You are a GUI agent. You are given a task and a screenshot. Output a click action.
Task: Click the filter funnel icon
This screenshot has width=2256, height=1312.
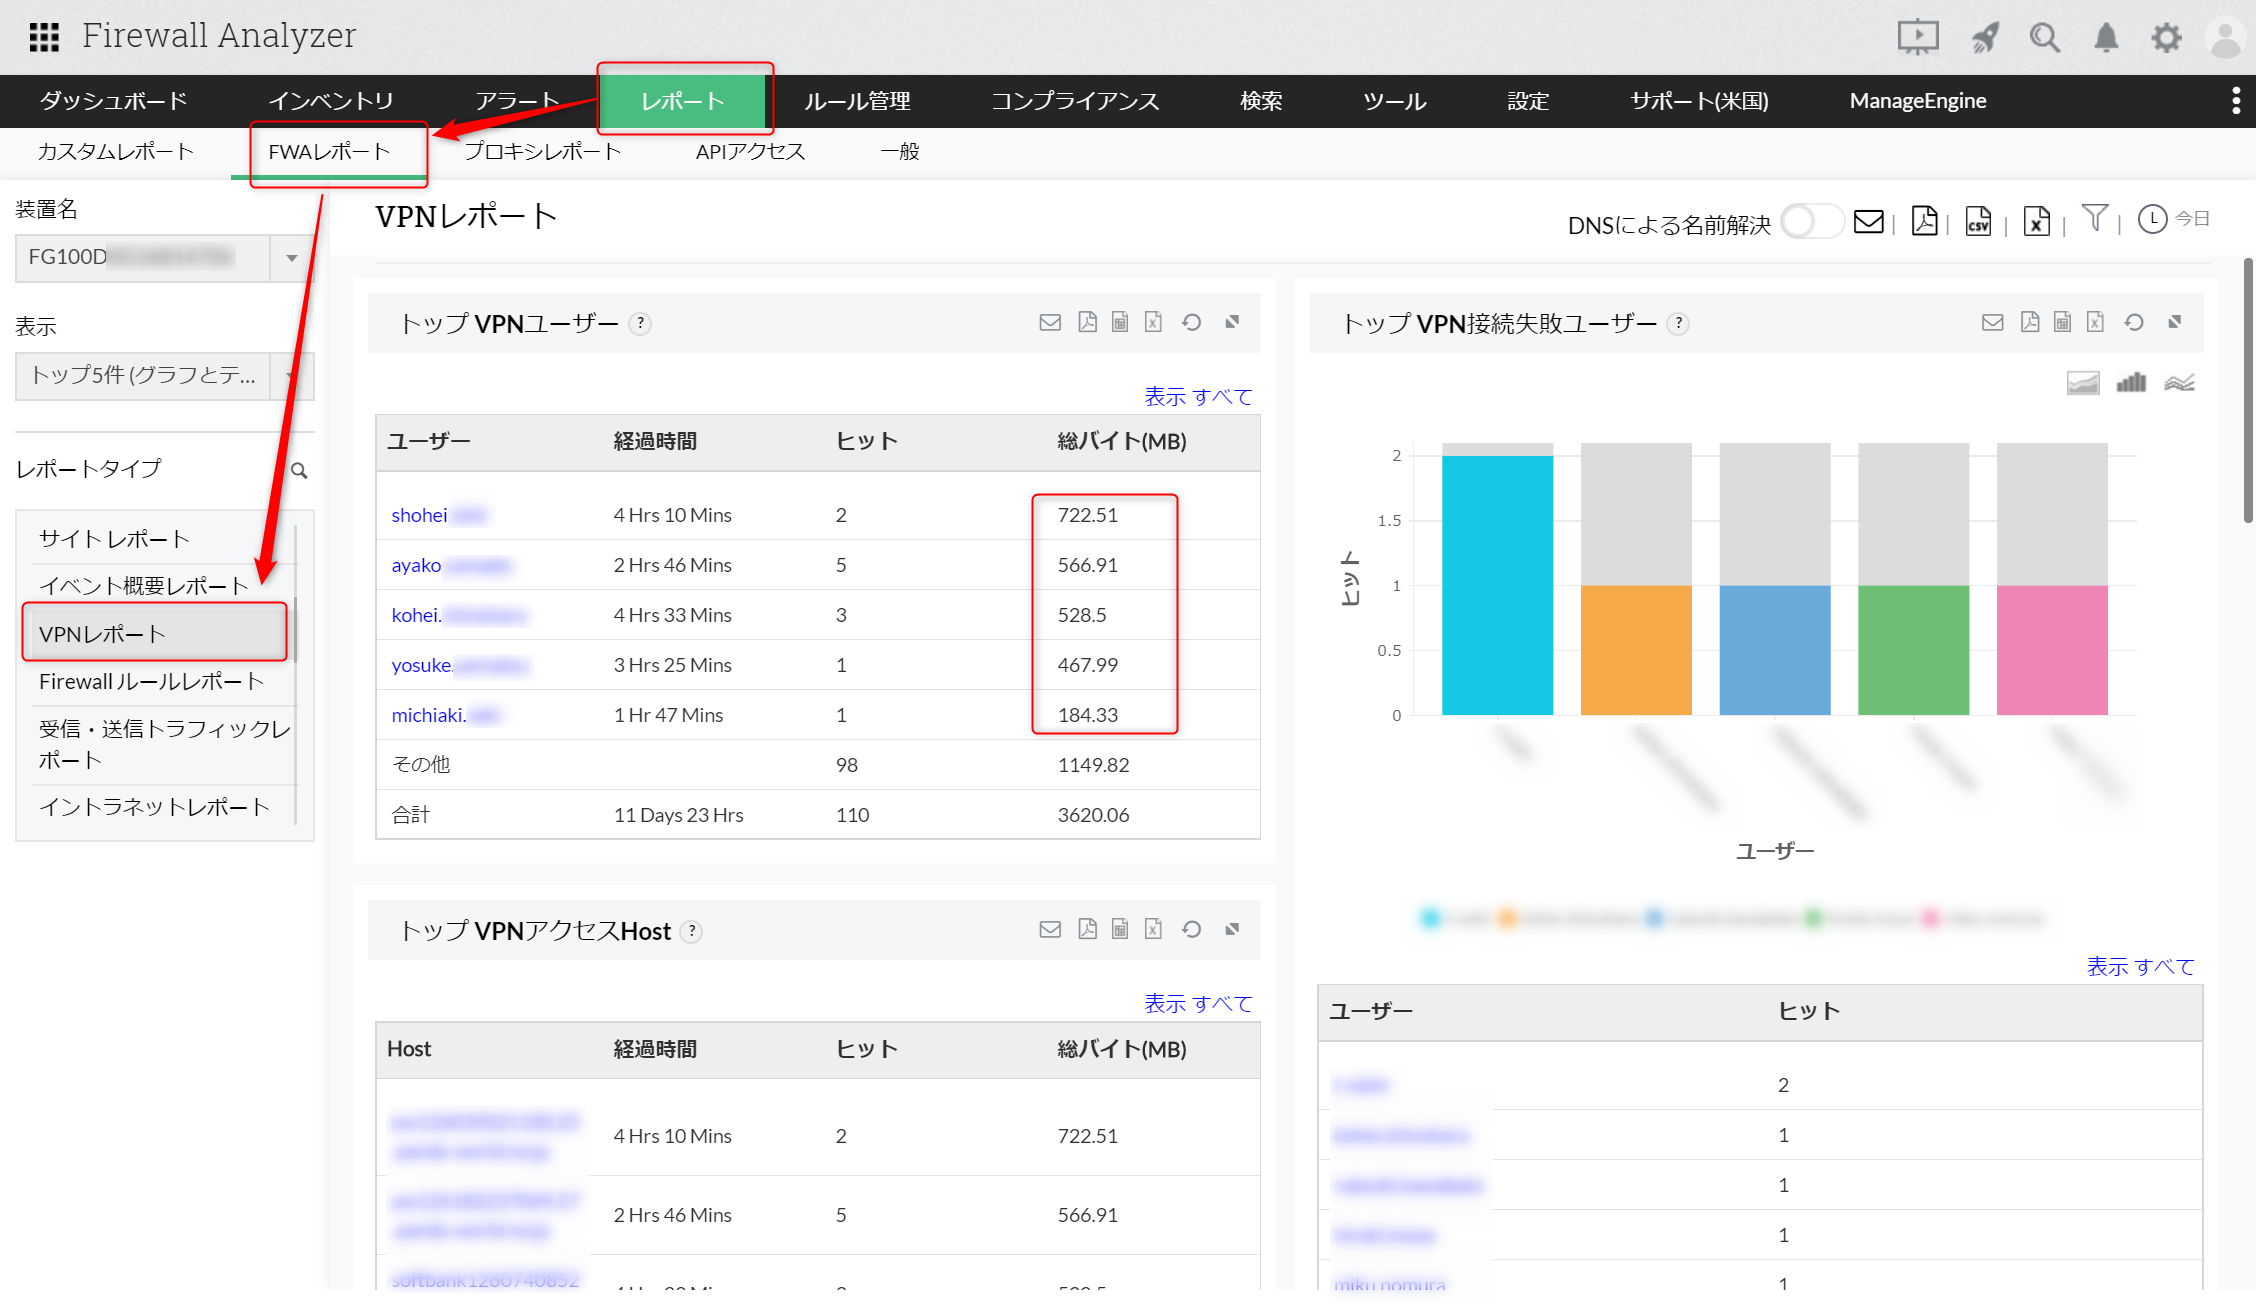coord(2094,218)
